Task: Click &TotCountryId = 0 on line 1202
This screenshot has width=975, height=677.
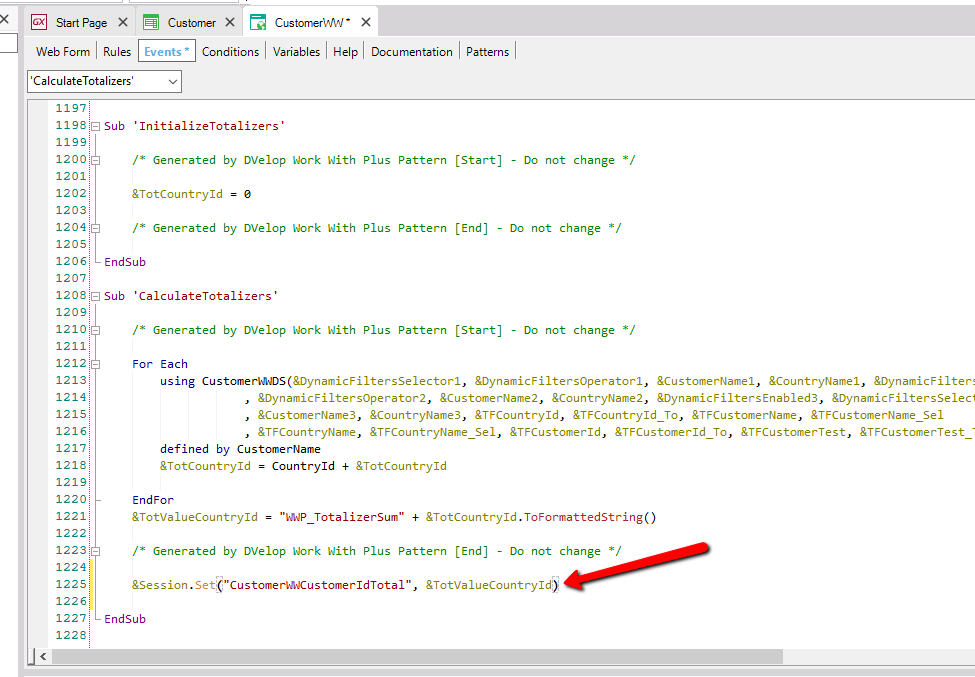Action: click(192, 194)
